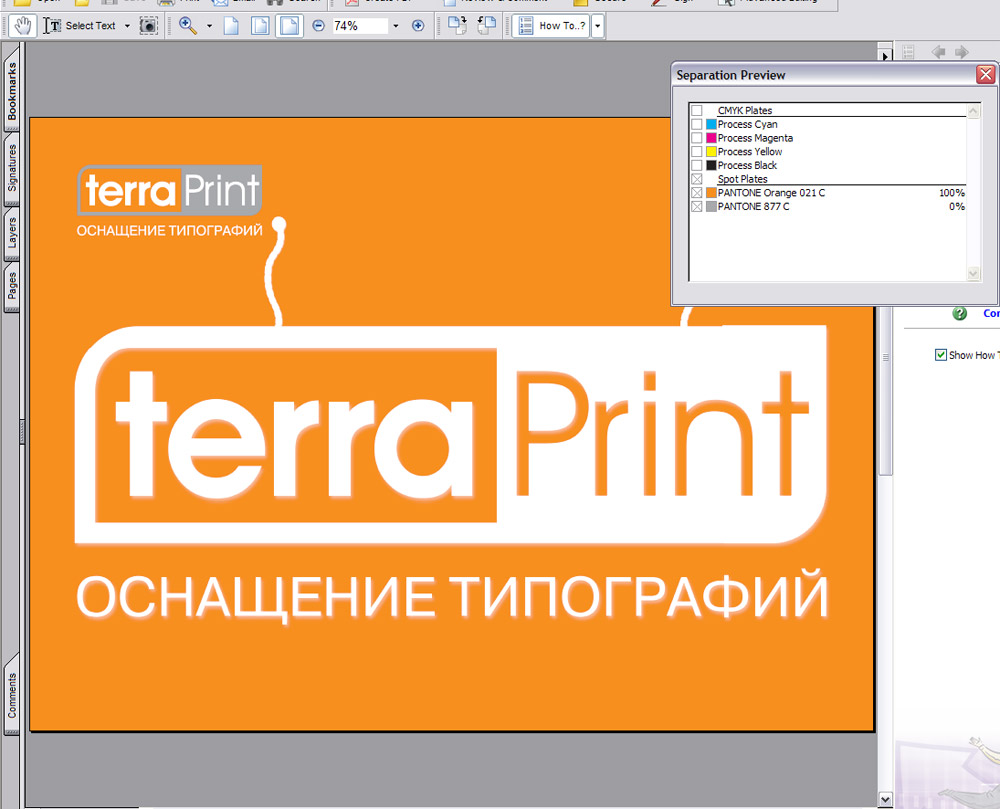Toggle the CMYK Plates checkbox
The height and width of the screenshot is (809, 1000).
(697, 111)
